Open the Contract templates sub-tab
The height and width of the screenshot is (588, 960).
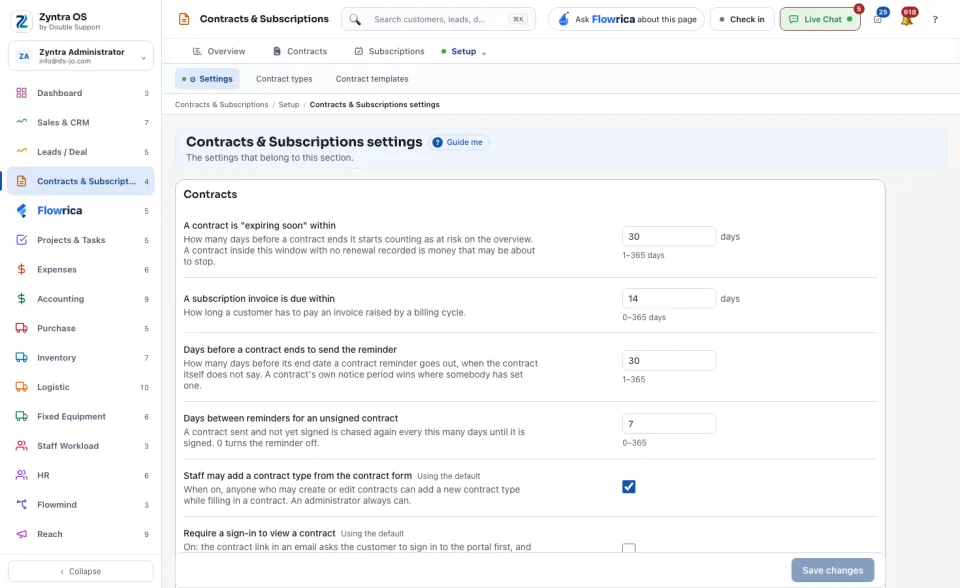tap(372, 79)
